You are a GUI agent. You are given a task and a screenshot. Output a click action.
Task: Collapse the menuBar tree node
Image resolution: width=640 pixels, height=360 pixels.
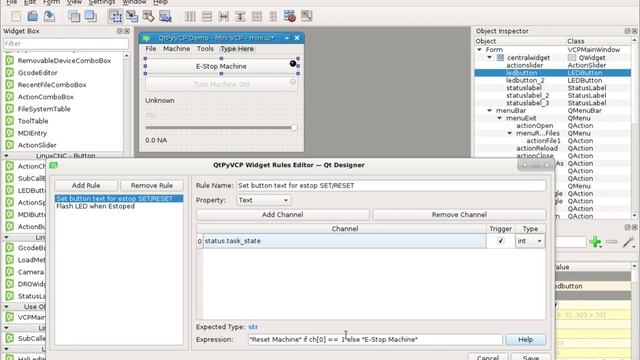(489, 111)
